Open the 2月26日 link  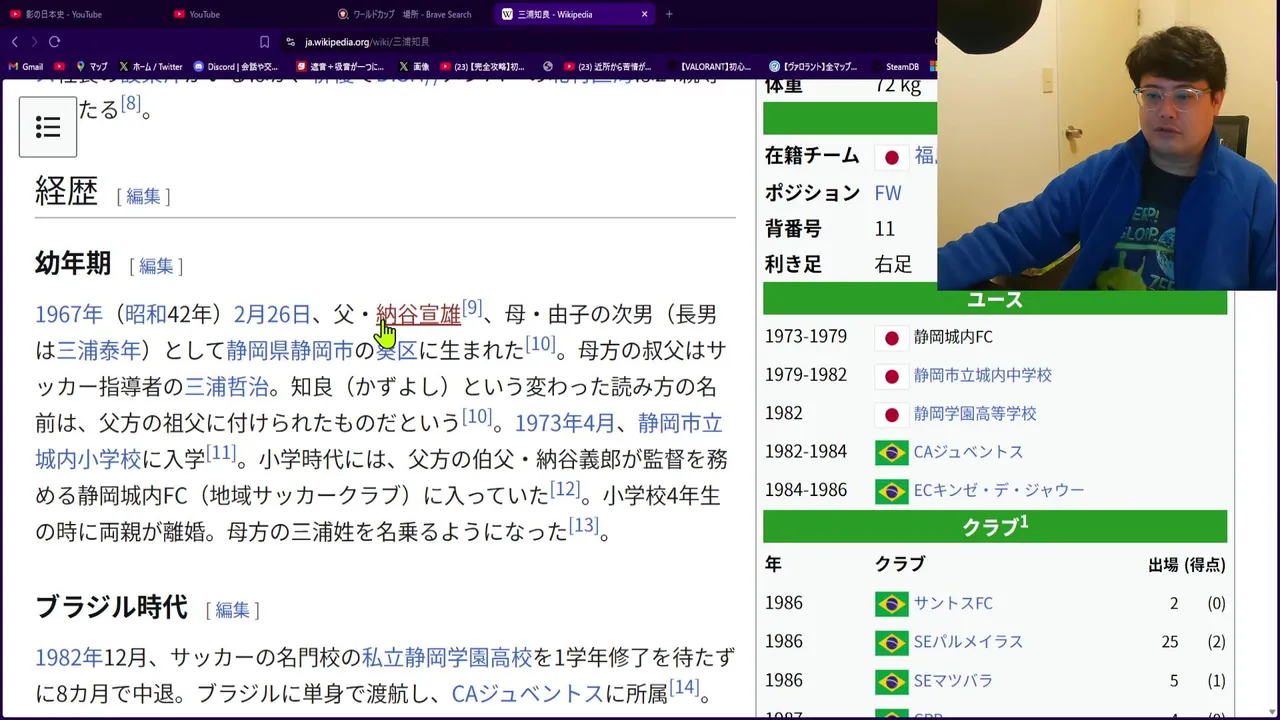tap(272, 314)
